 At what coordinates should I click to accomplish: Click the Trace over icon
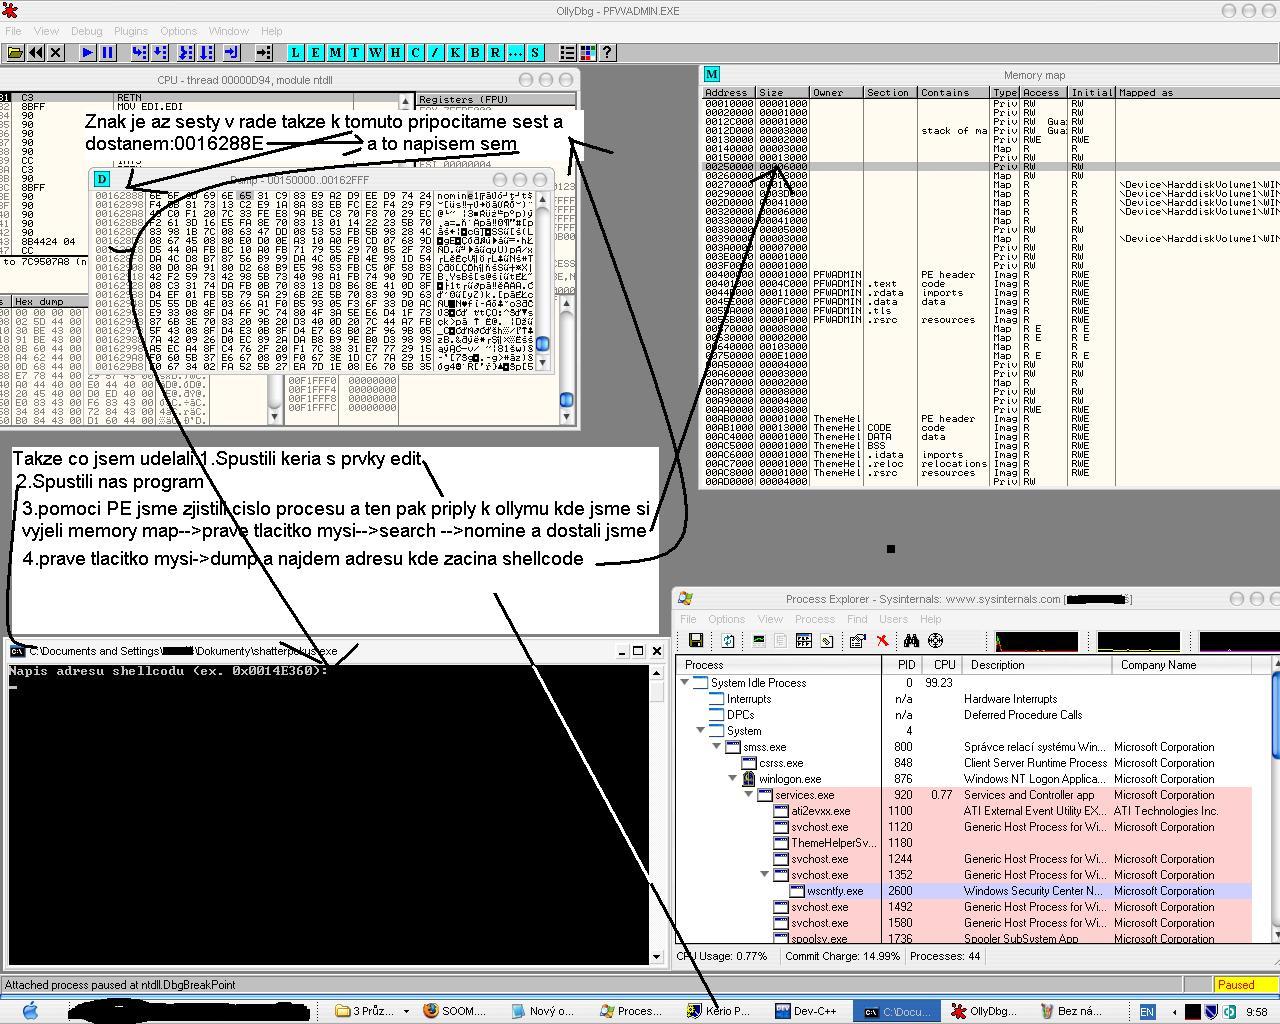206,52
